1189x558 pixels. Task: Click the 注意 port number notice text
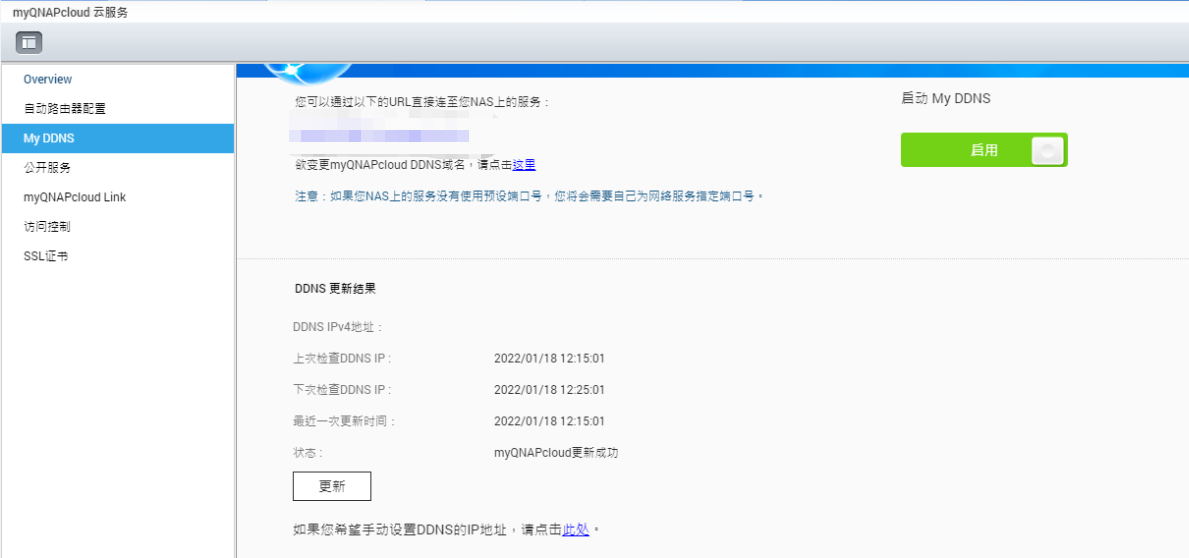pyautogui.click(x=529, y=196)
